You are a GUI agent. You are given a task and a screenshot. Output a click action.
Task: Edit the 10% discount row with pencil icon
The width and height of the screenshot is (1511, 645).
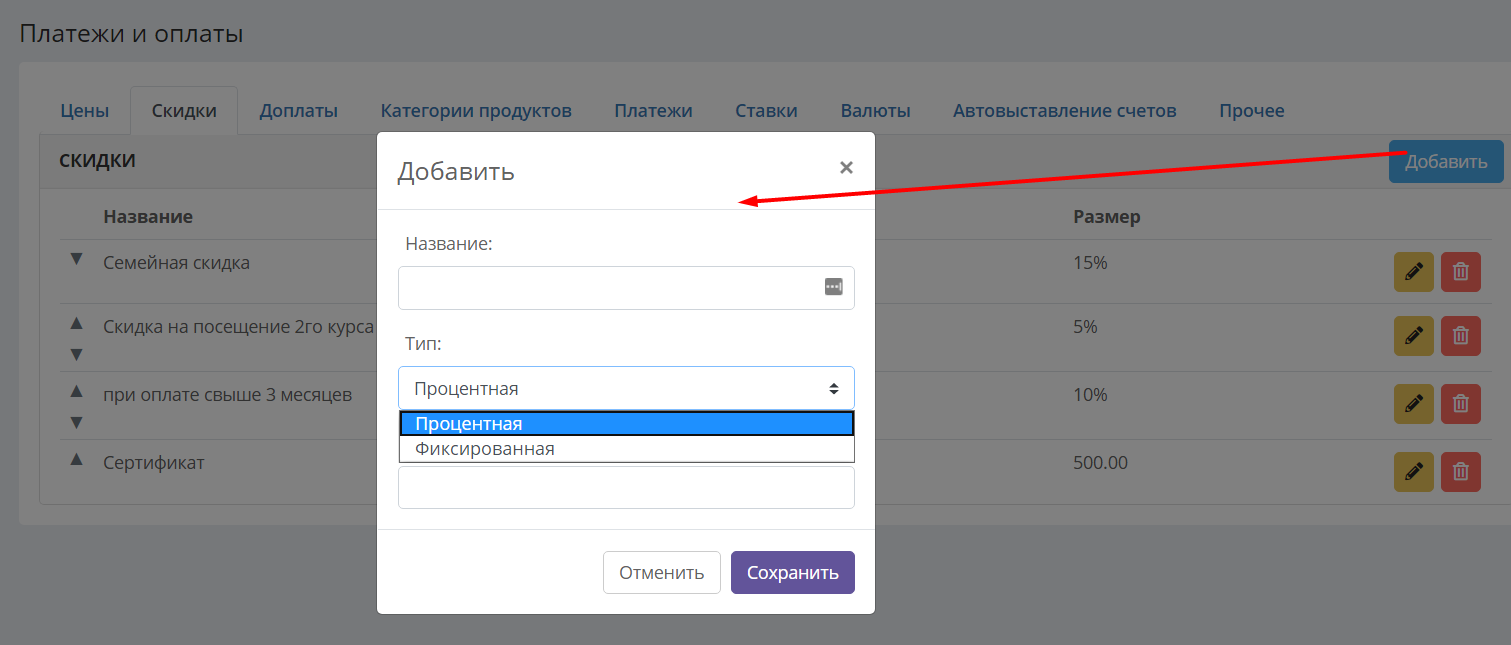click(1413, 403)
